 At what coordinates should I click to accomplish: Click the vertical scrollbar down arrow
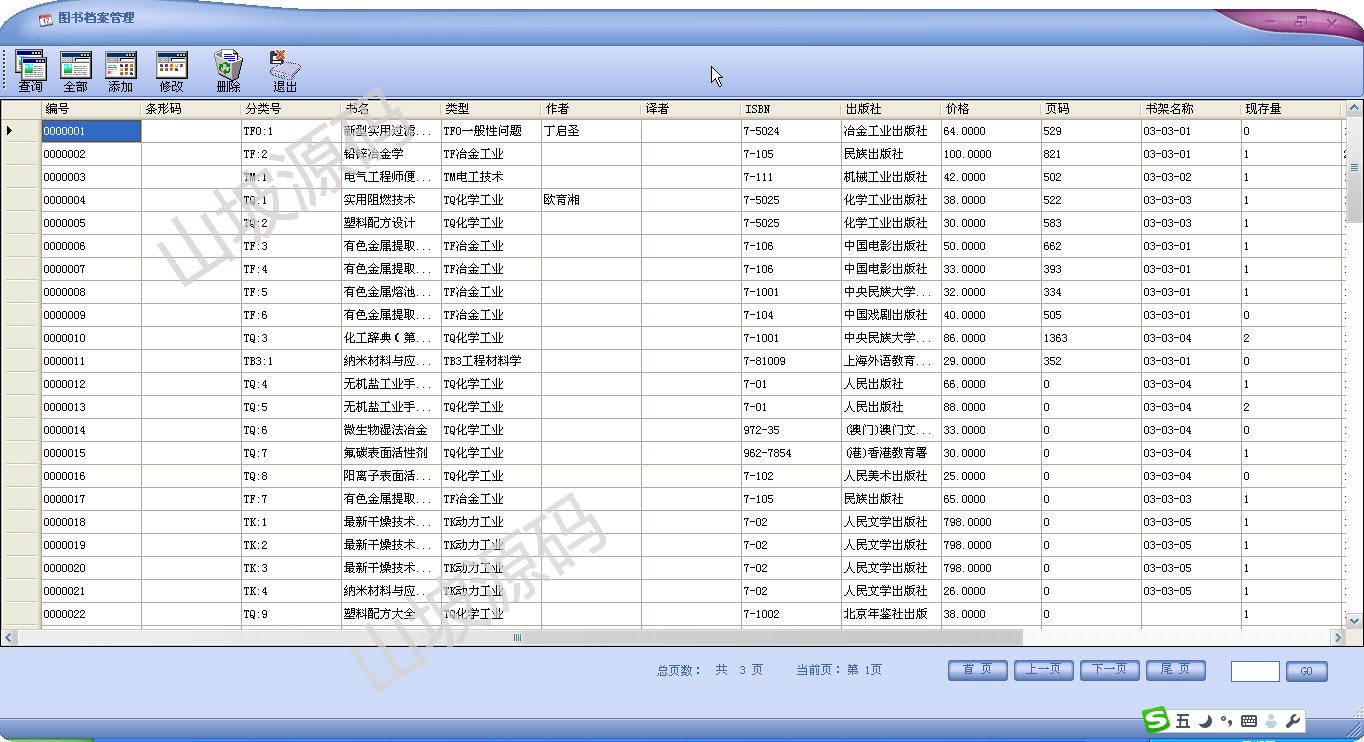tap(1355, 621)
